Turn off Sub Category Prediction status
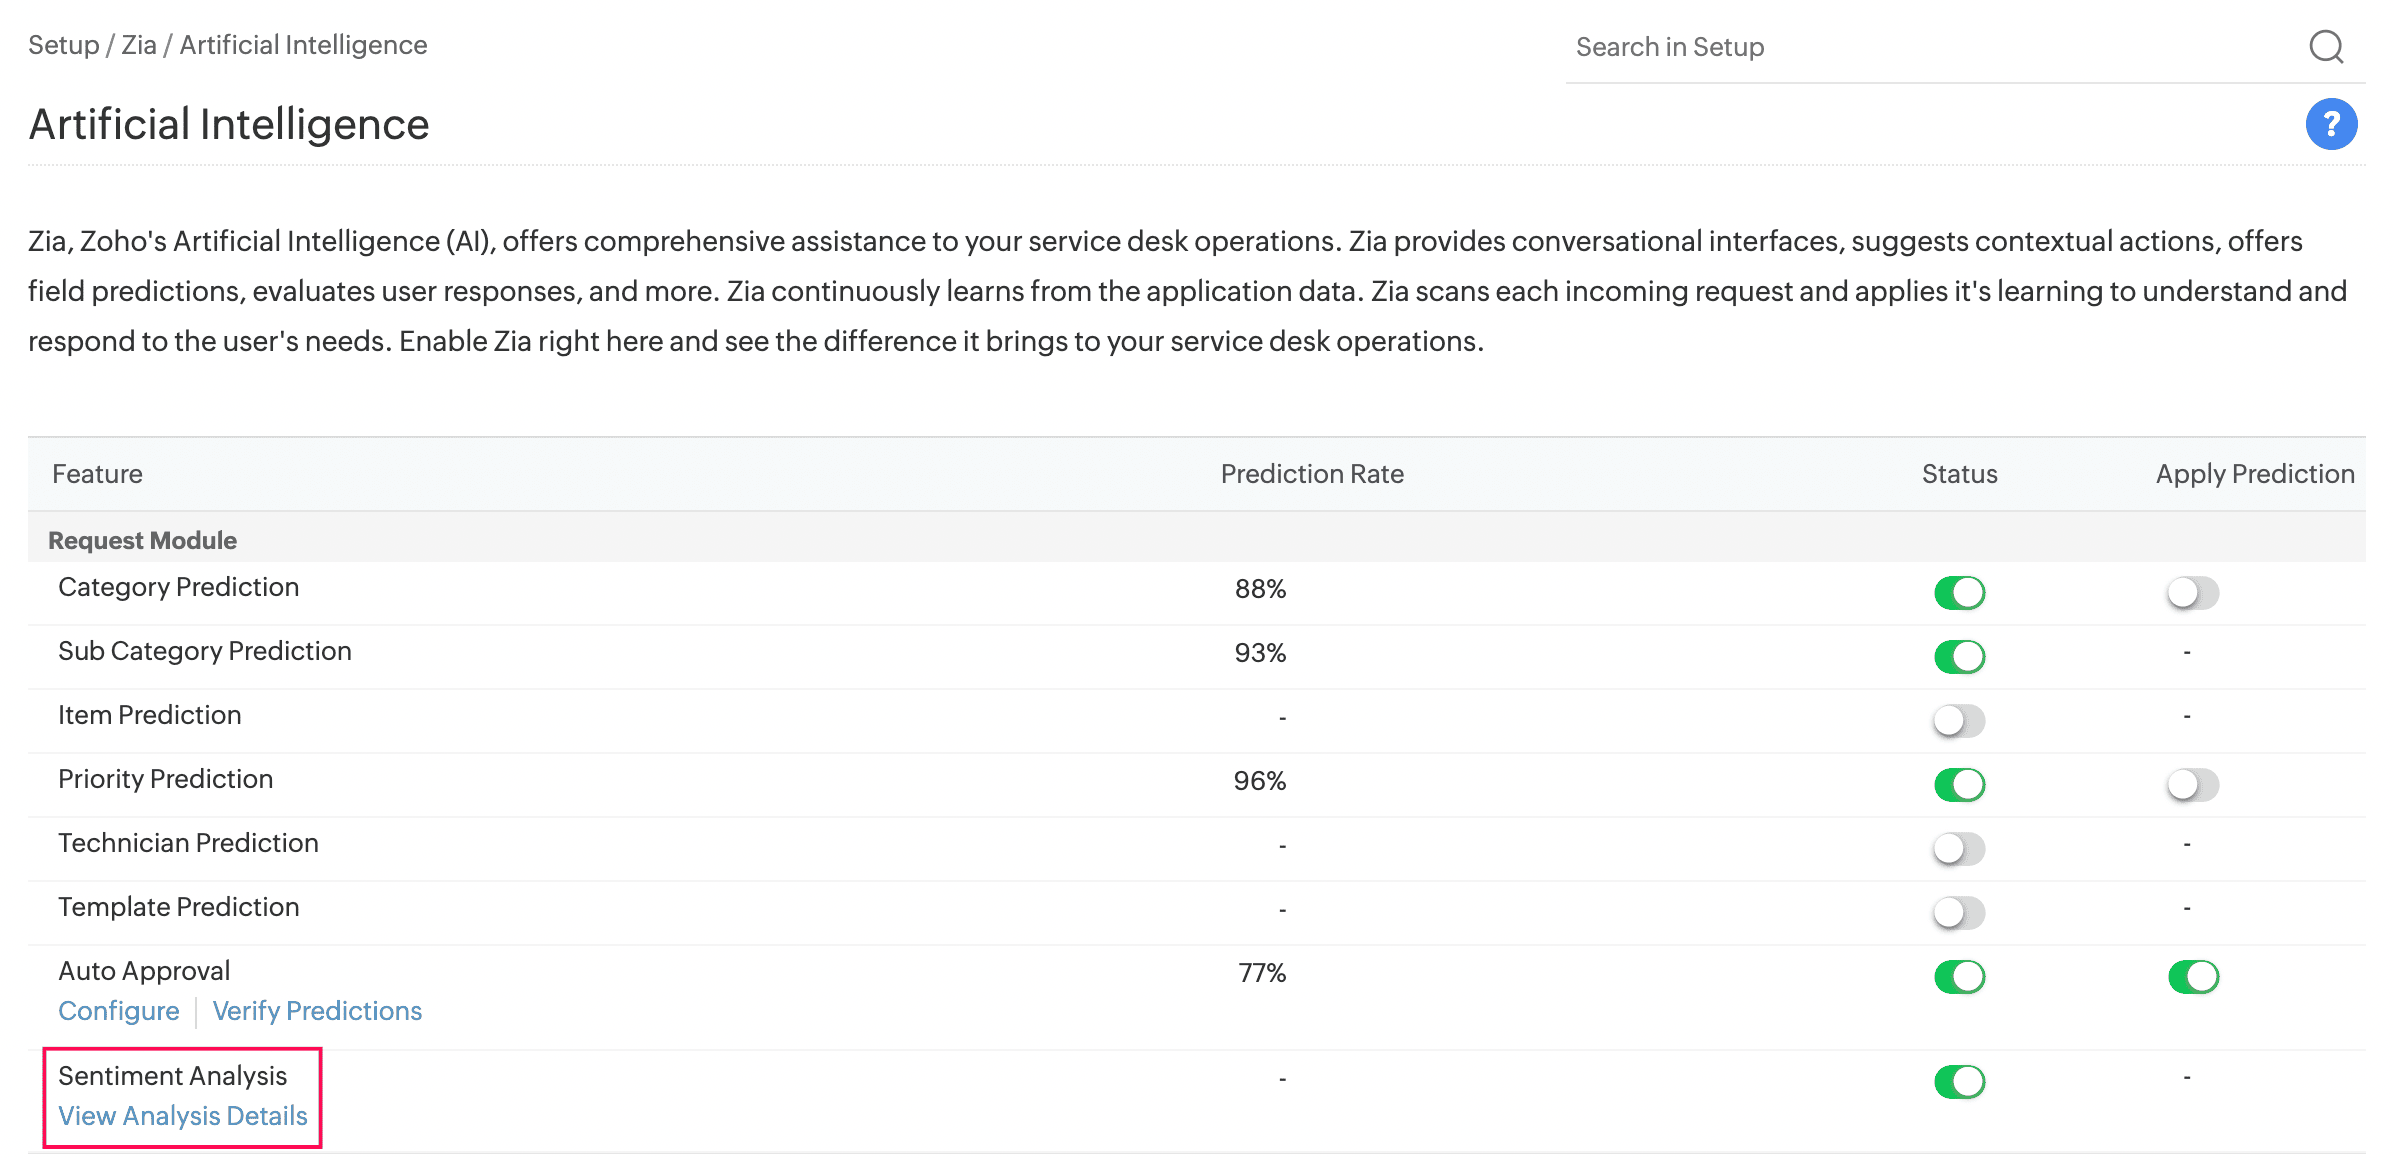2394x1158 pixels. click(x=1959, y=656)
